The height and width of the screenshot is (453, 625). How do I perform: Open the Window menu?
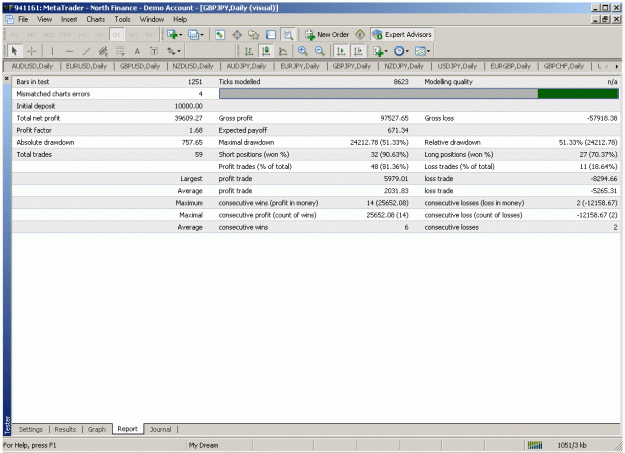(151, 19)
